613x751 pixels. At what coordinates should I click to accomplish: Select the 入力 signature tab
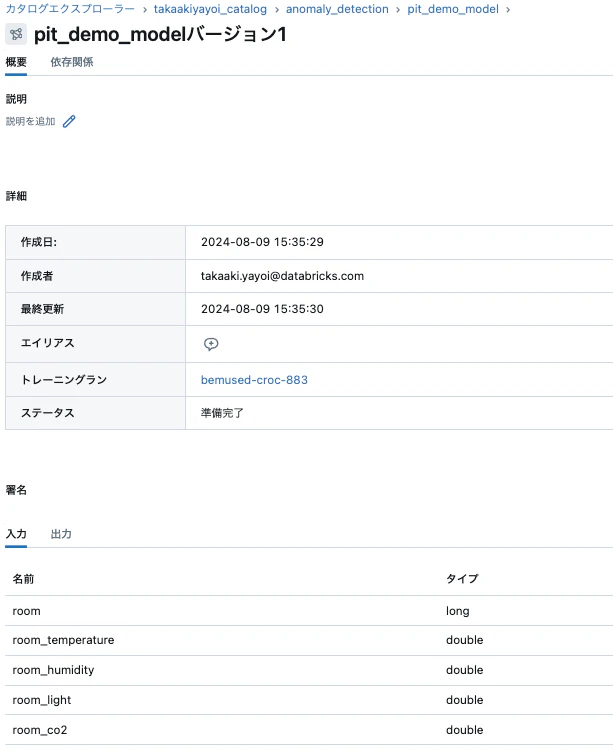[16, 534]
